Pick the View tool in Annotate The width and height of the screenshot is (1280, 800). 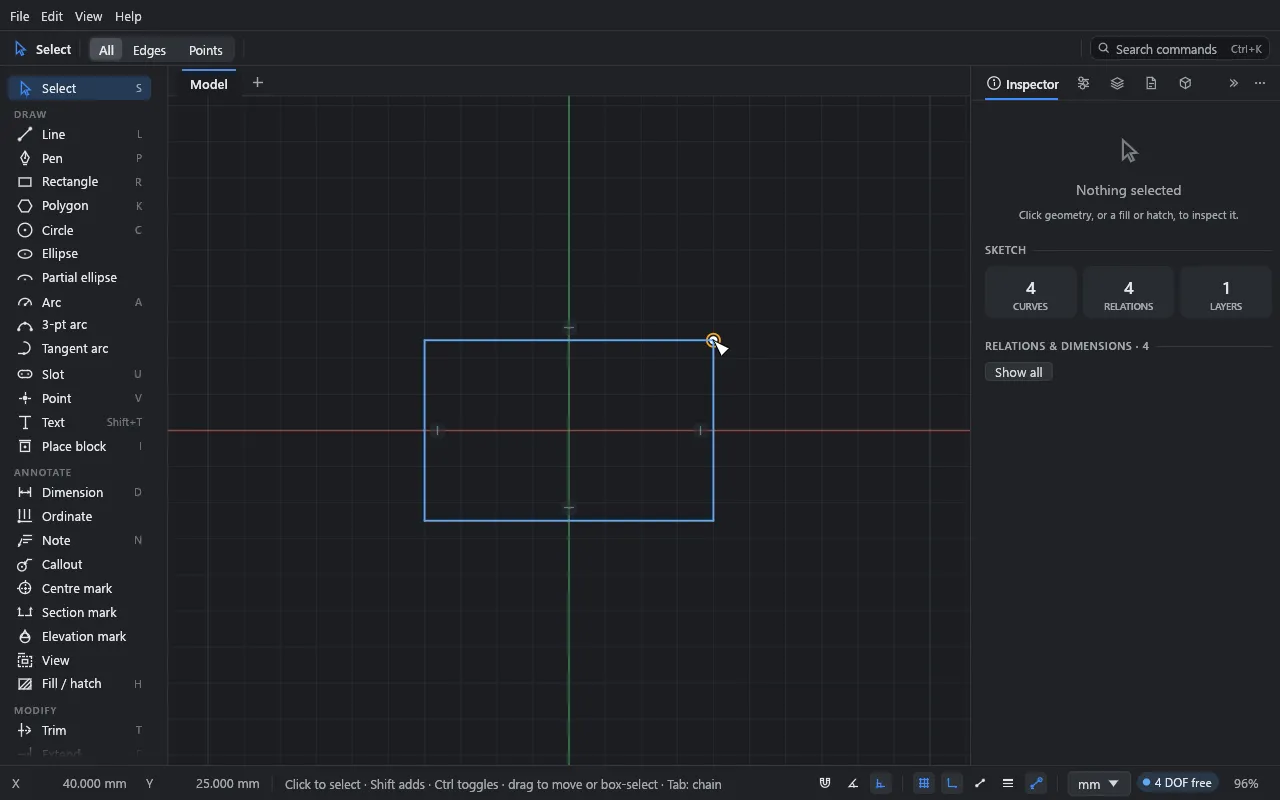point(80,660)
